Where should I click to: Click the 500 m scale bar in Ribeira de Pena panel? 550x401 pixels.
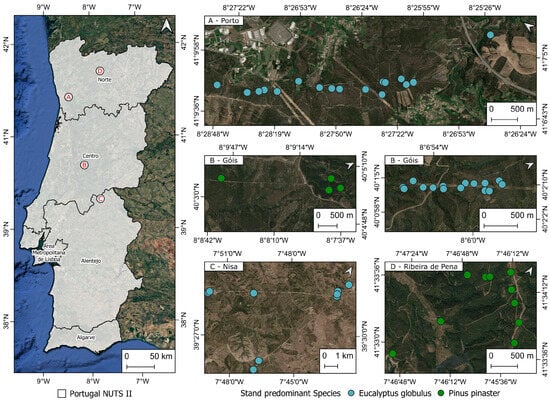[504, 366]
